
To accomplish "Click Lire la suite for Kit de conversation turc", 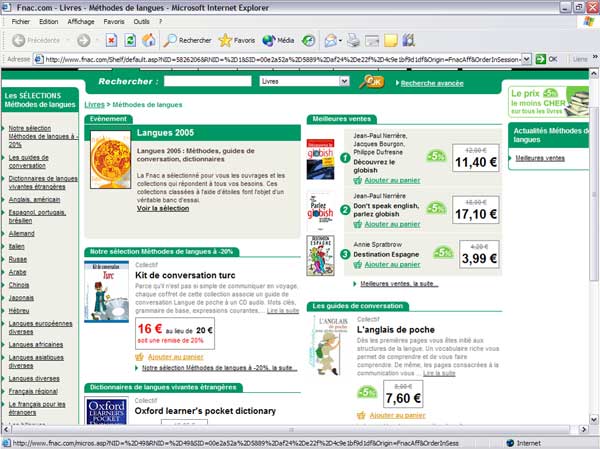I will (x=283, y=310).
